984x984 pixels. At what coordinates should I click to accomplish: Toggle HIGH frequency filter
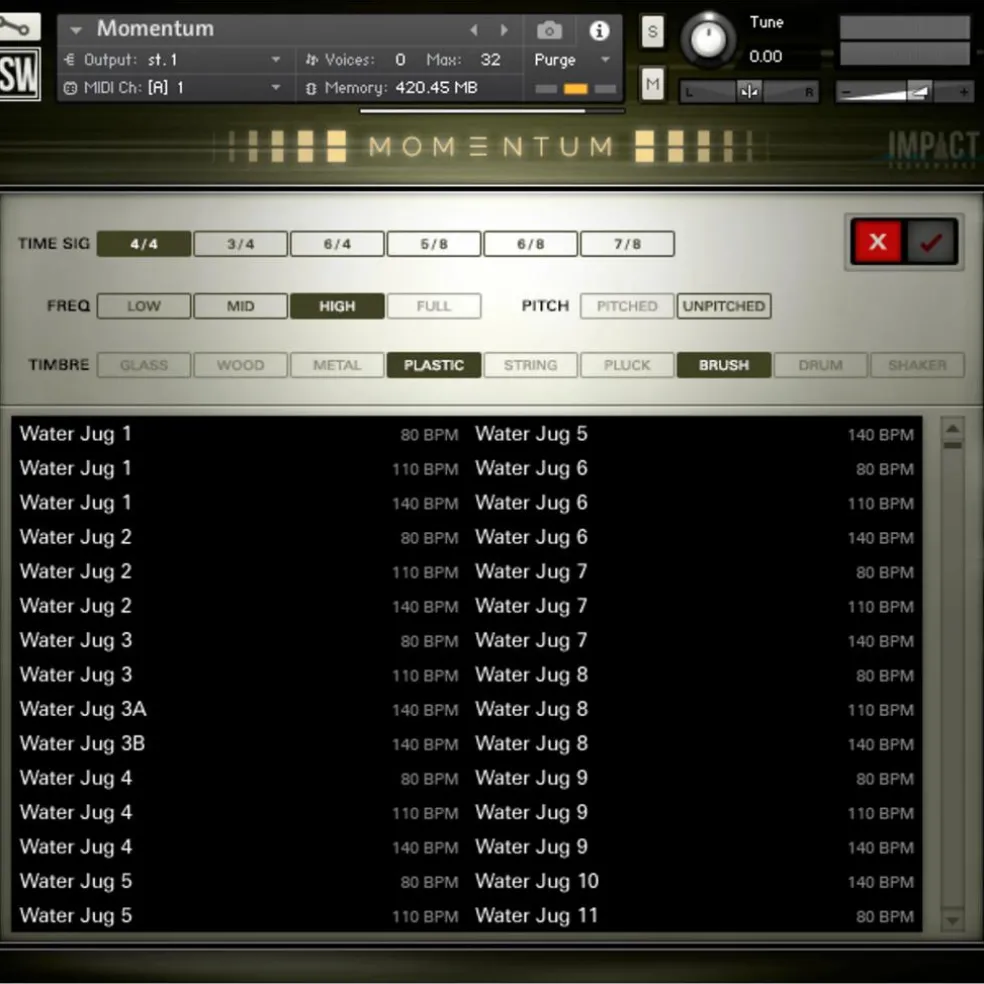(x=337, y=306)
